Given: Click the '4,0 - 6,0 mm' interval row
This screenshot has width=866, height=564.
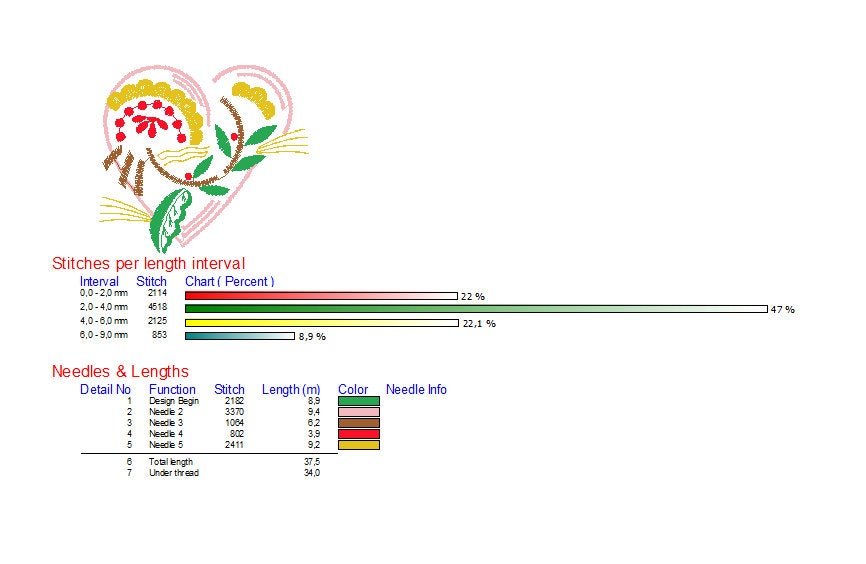Looking at the screenshot, I should coord(104,320).
